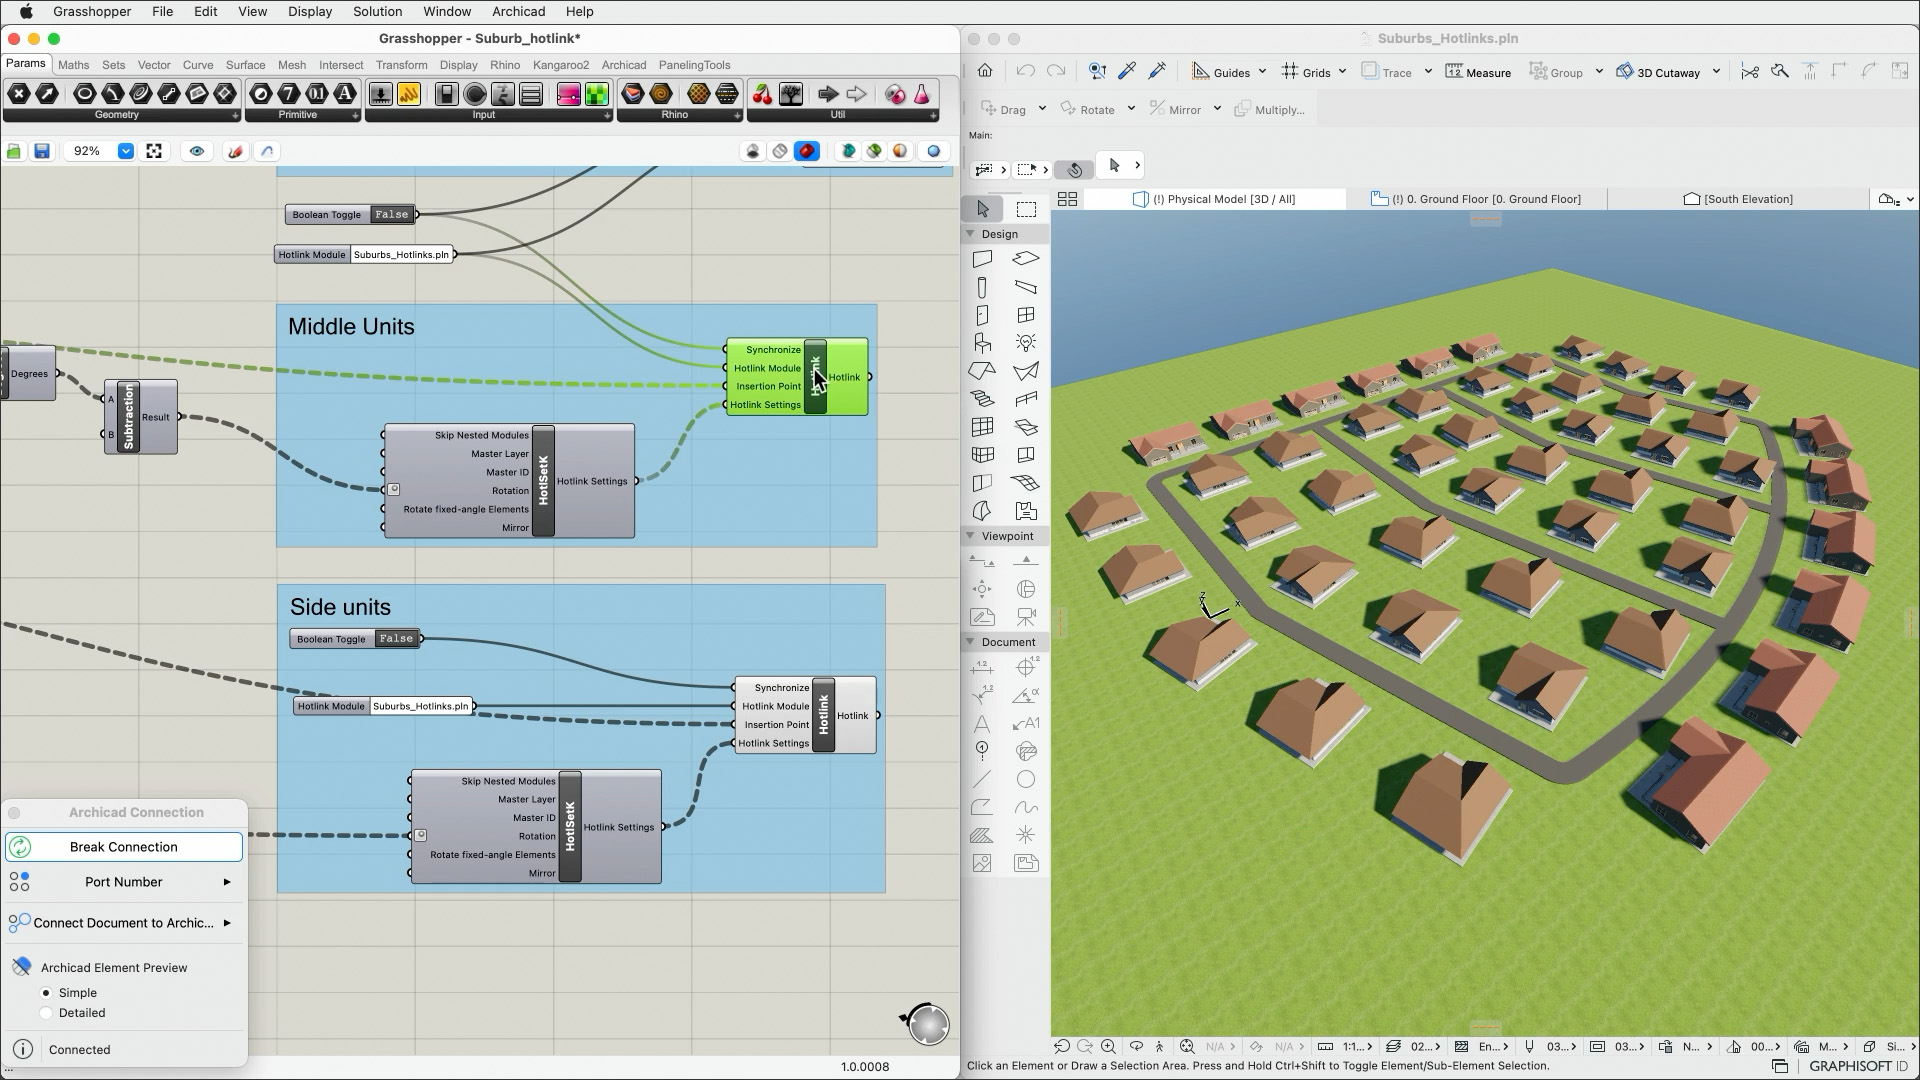Click the Inject Parameters syringe icon
Viewport: 1920px width, 1080px height.
click(x=1157, y=71)
